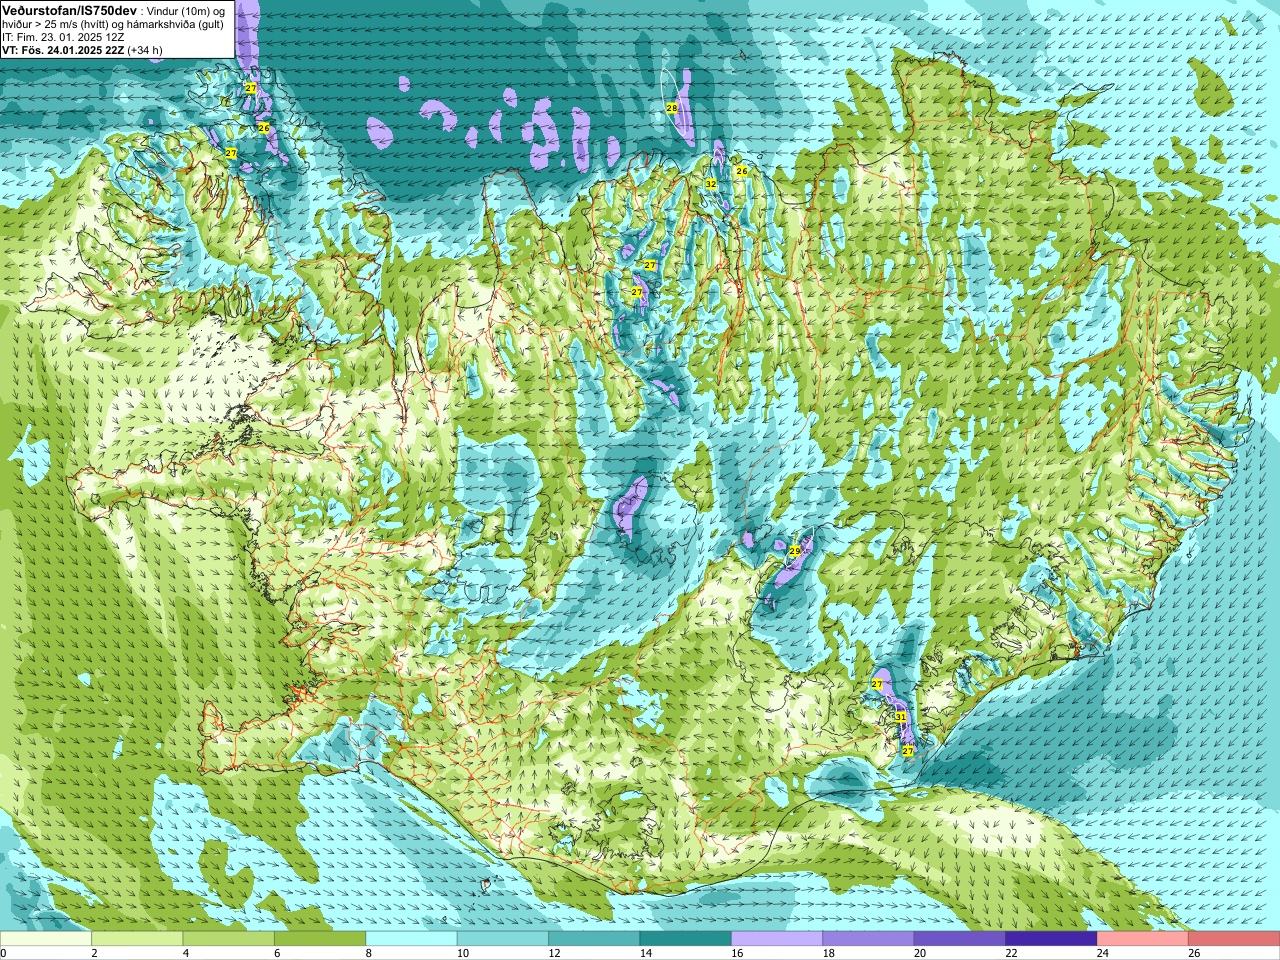Click the yellow gust marker reading 28
This screenshot has height=960, width=1280.
click(x=671, y=108)
